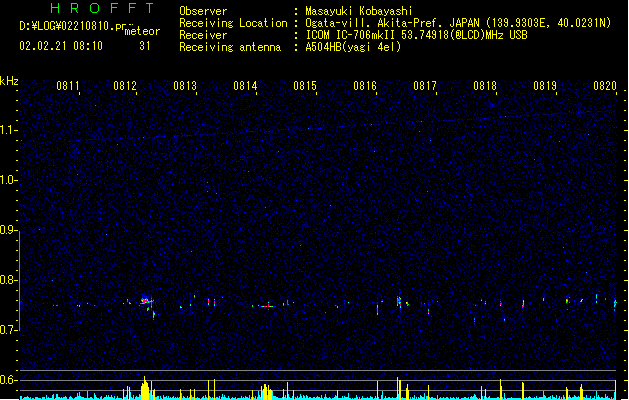Click the 0814 time marker
Viewport: 629px width, 400px height.
click(245, 86)
